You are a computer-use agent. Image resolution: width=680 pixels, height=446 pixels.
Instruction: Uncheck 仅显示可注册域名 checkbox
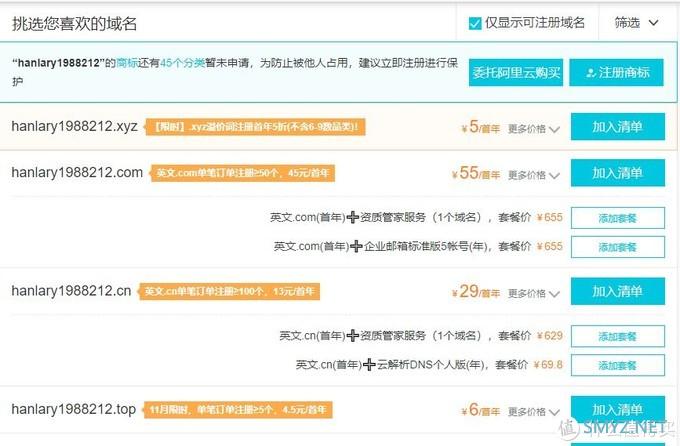(x=475, y=23)
